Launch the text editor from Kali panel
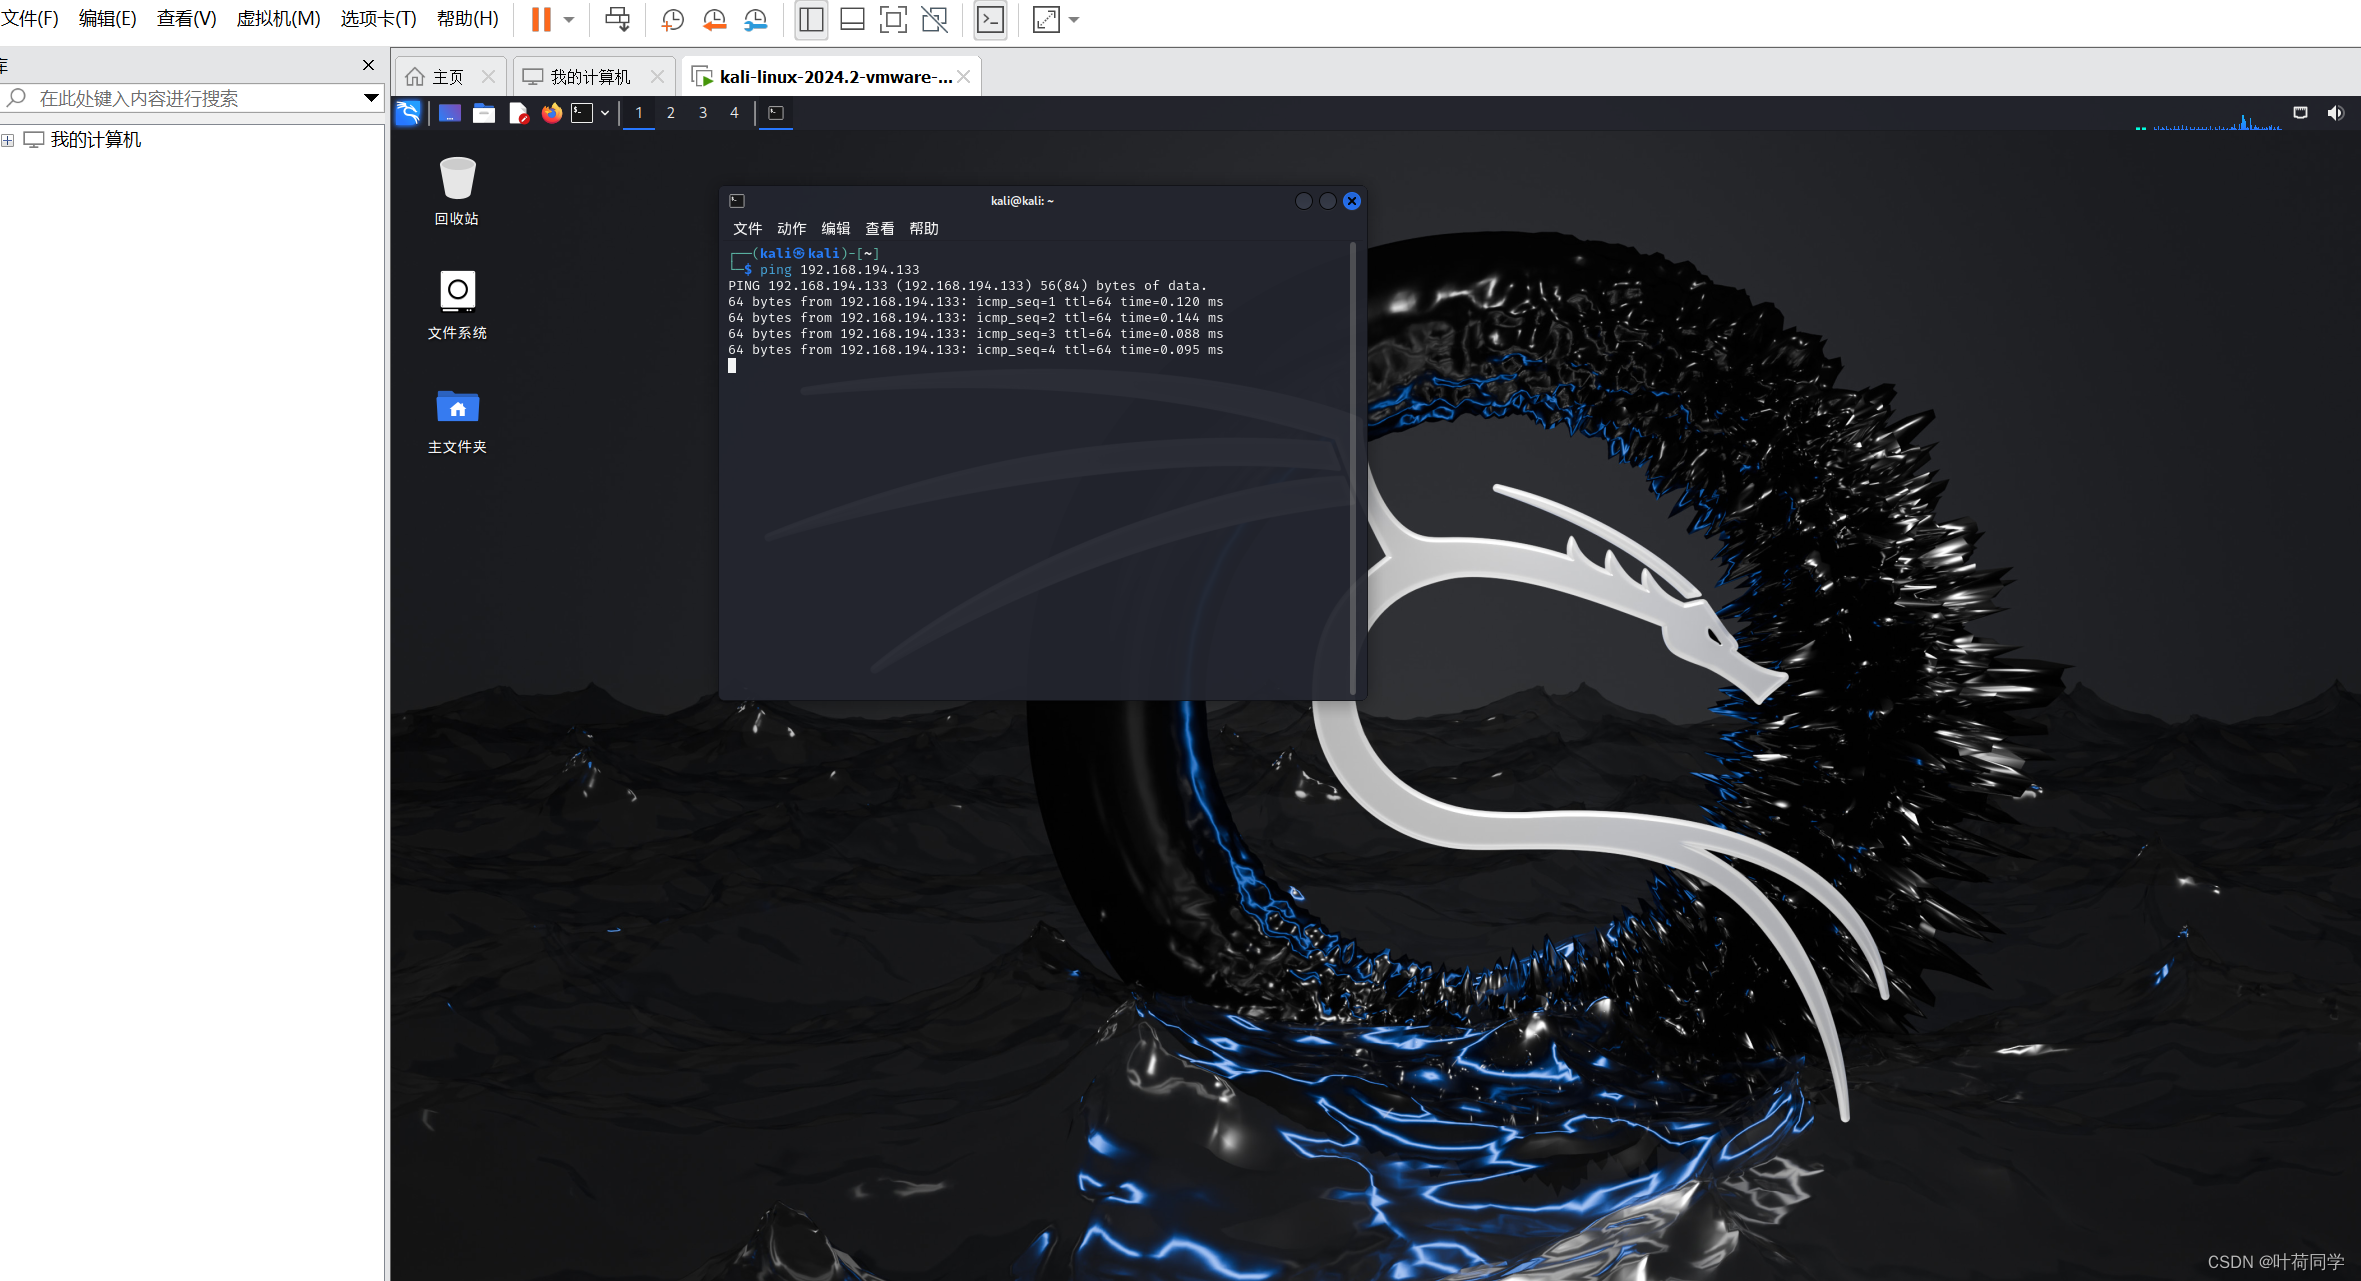The width and height of the screenshot is (2361, 1281). [518, 113]
